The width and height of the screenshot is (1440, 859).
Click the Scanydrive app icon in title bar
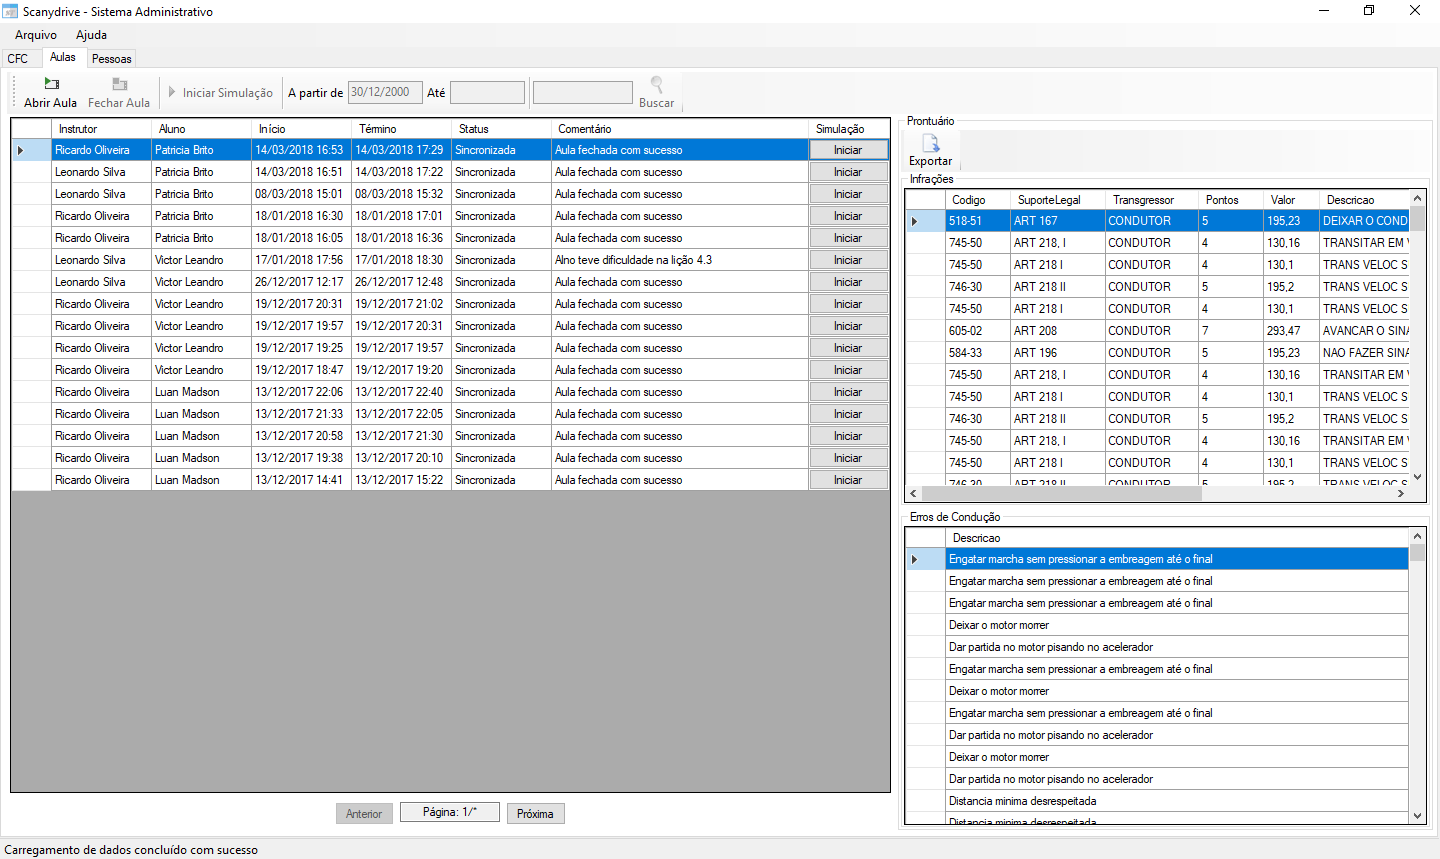[10, 11]
